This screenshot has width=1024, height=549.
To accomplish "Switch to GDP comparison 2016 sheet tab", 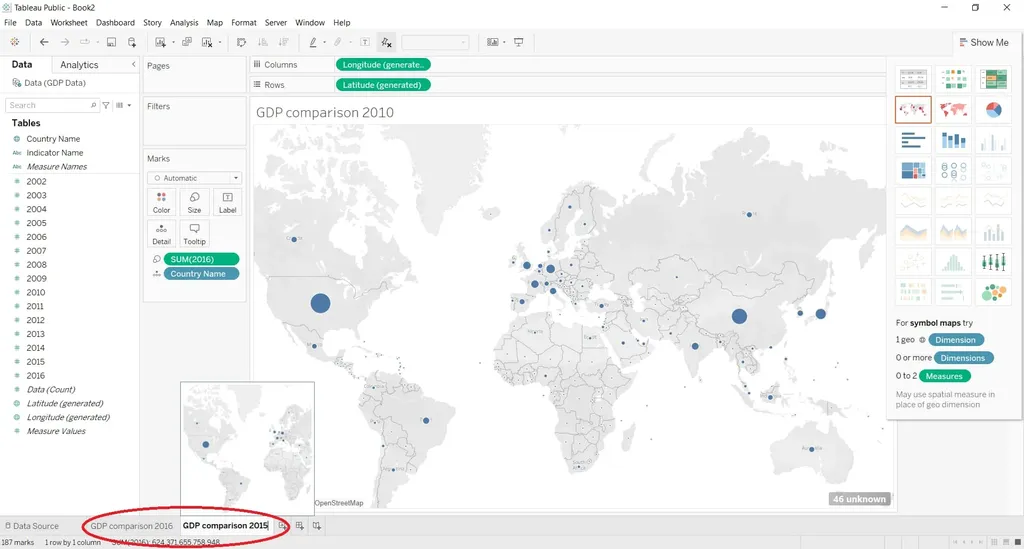I will pos(131,526).
